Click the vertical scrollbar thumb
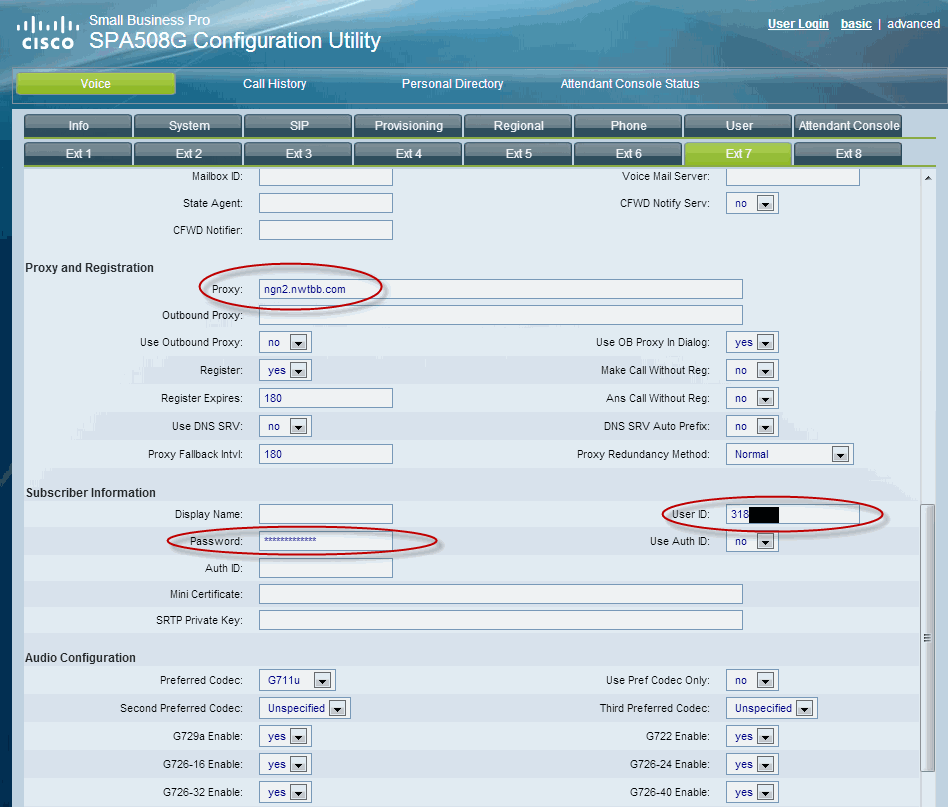Viewport: 948px width, 807px height. [x=927, y=638]
